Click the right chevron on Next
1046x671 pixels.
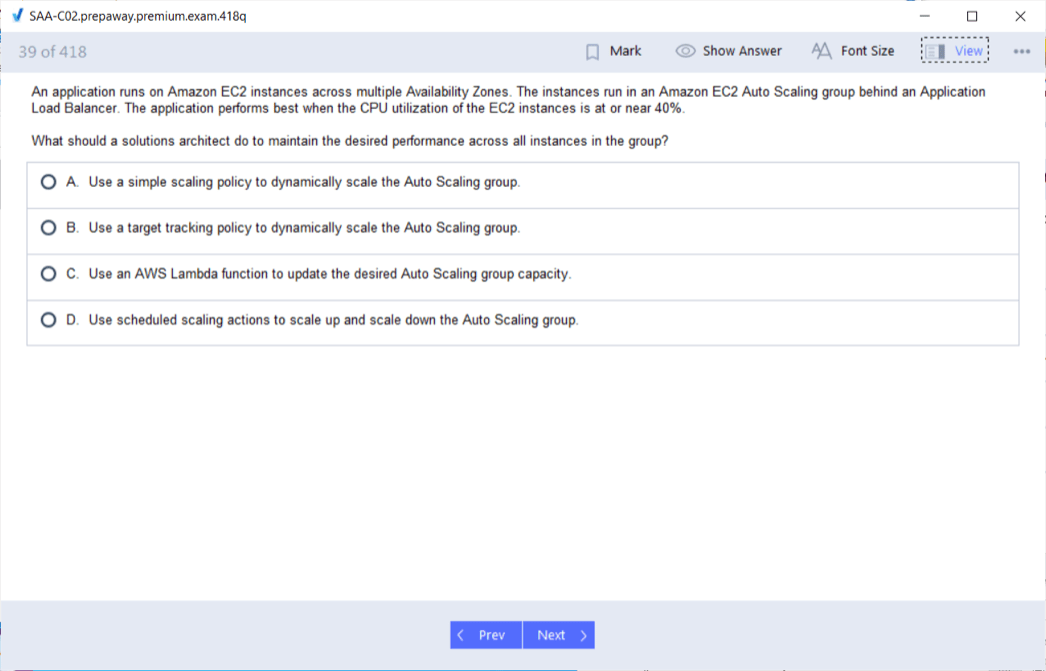coord(584,635)
